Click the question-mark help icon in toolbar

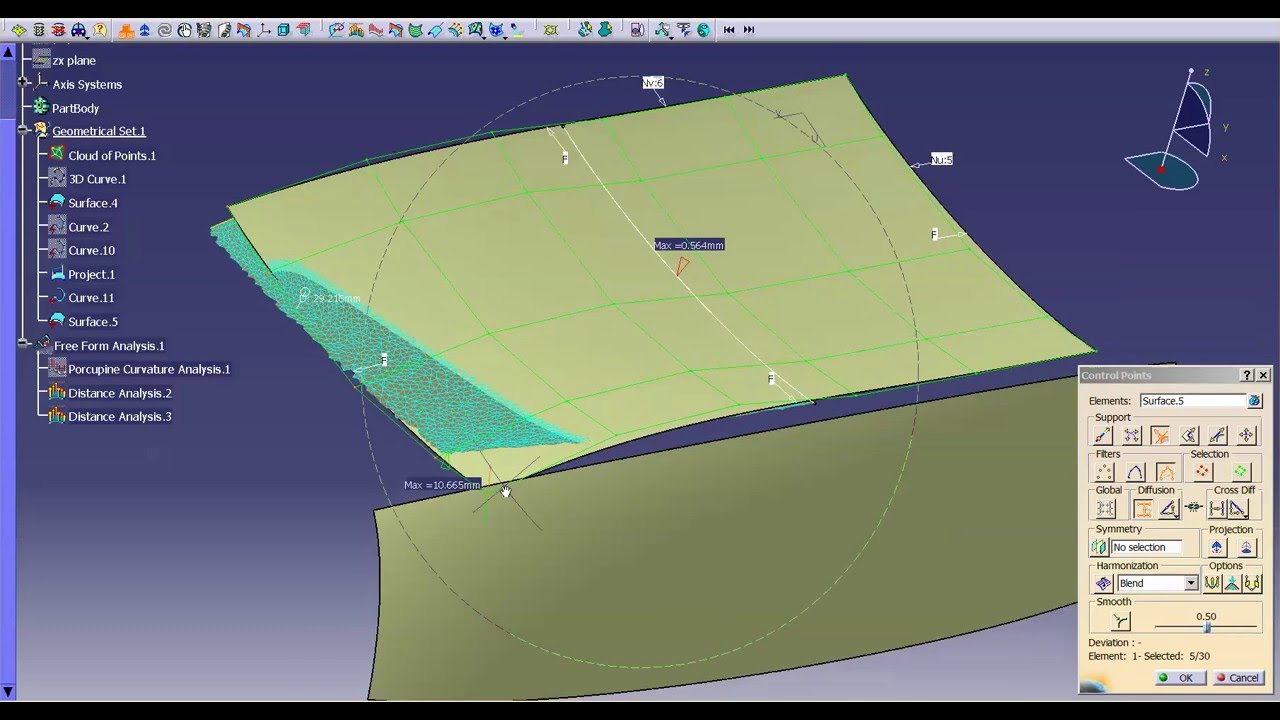pyautogui.click(x=99, y=30)
